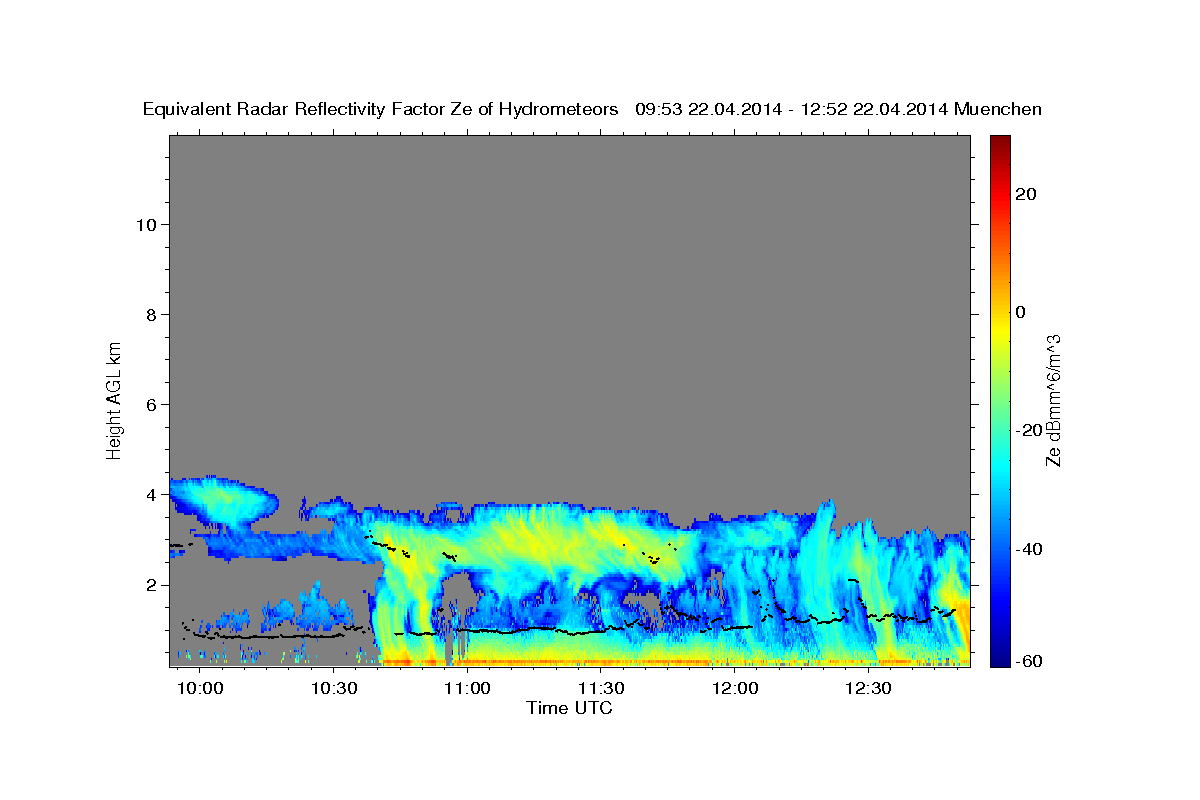Click the colorbar label '0'
This screenshot has width=1200, height=800.
(1020, 312)
